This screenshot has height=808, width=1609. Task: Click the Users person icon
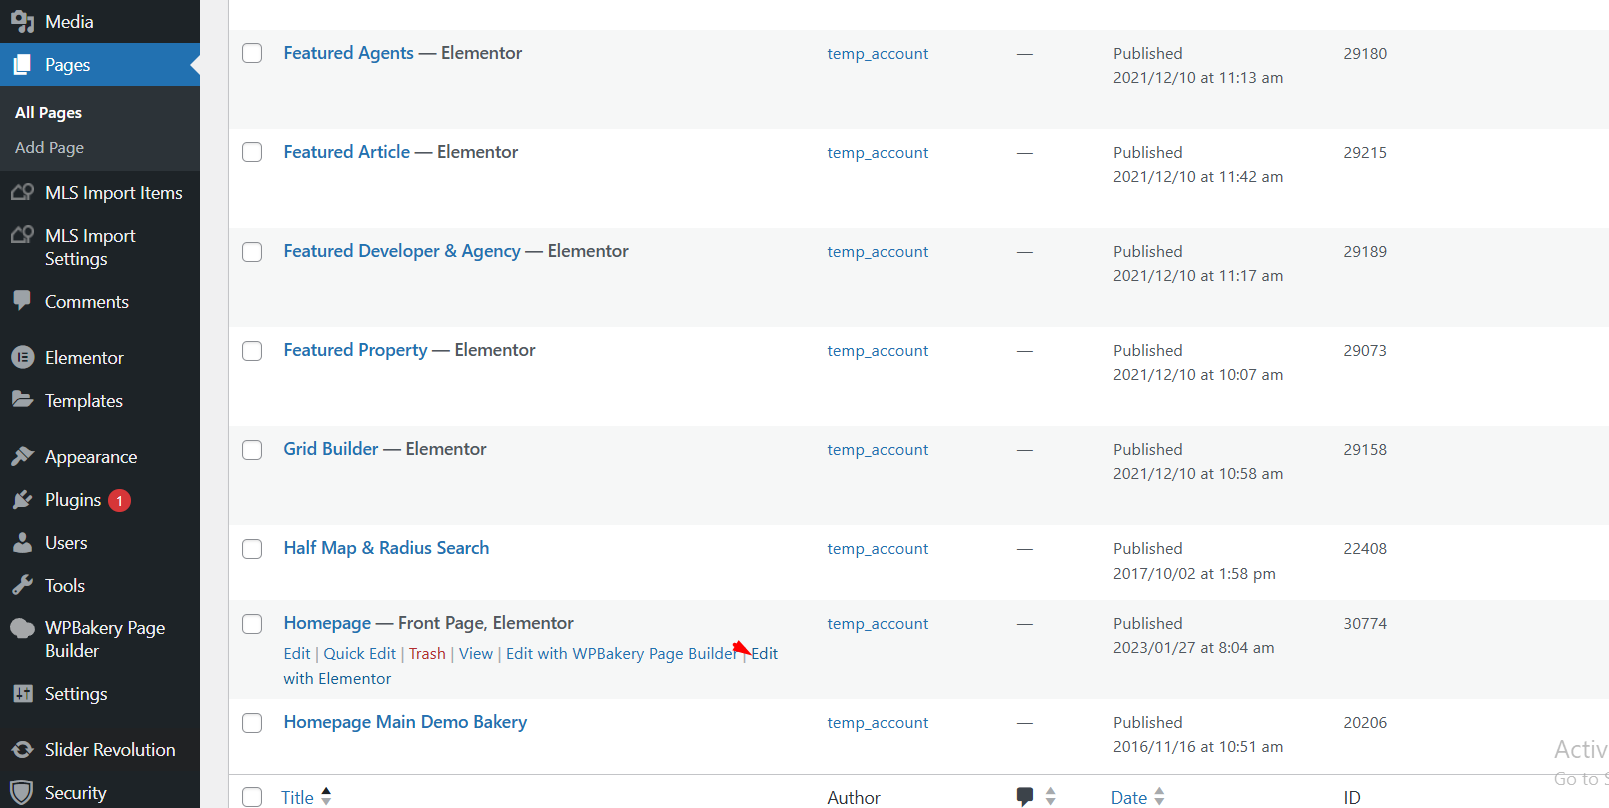[x=22, y=542]
